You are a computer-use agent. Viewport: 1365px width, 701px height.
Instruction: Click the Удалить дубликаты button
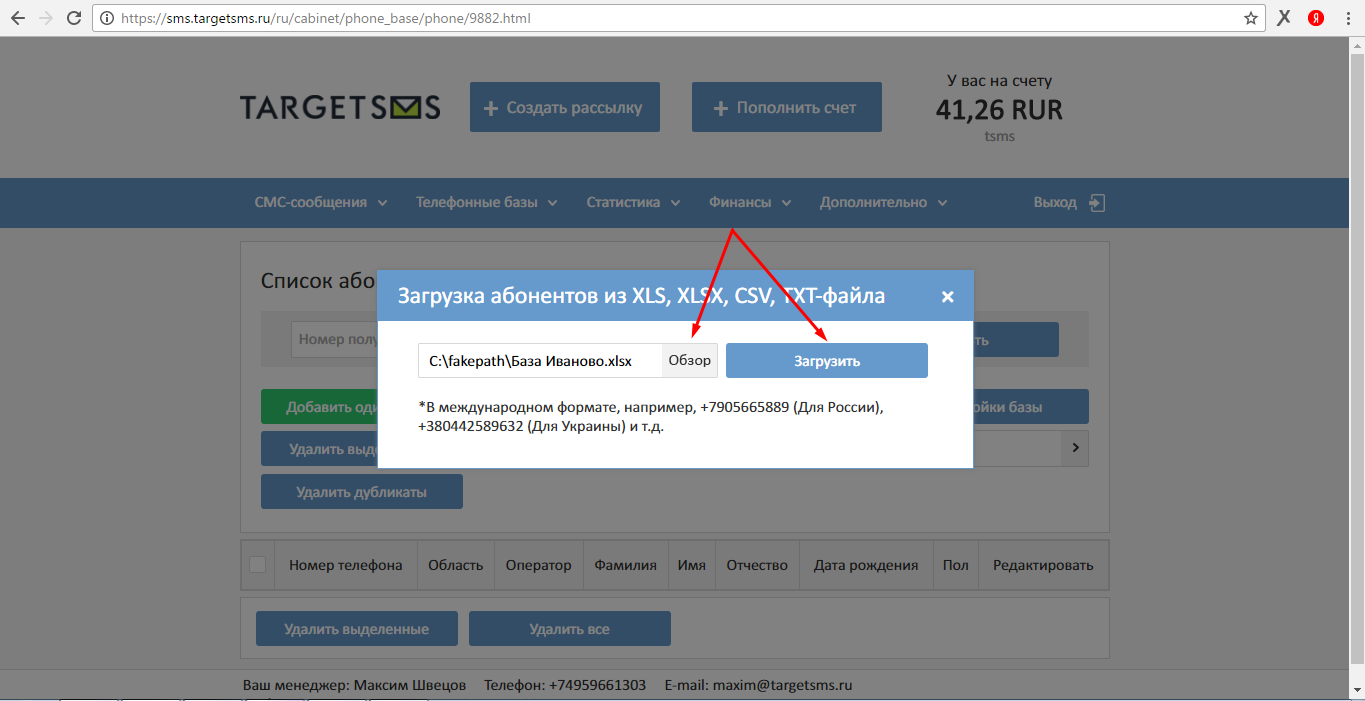[x=362, y=492]
